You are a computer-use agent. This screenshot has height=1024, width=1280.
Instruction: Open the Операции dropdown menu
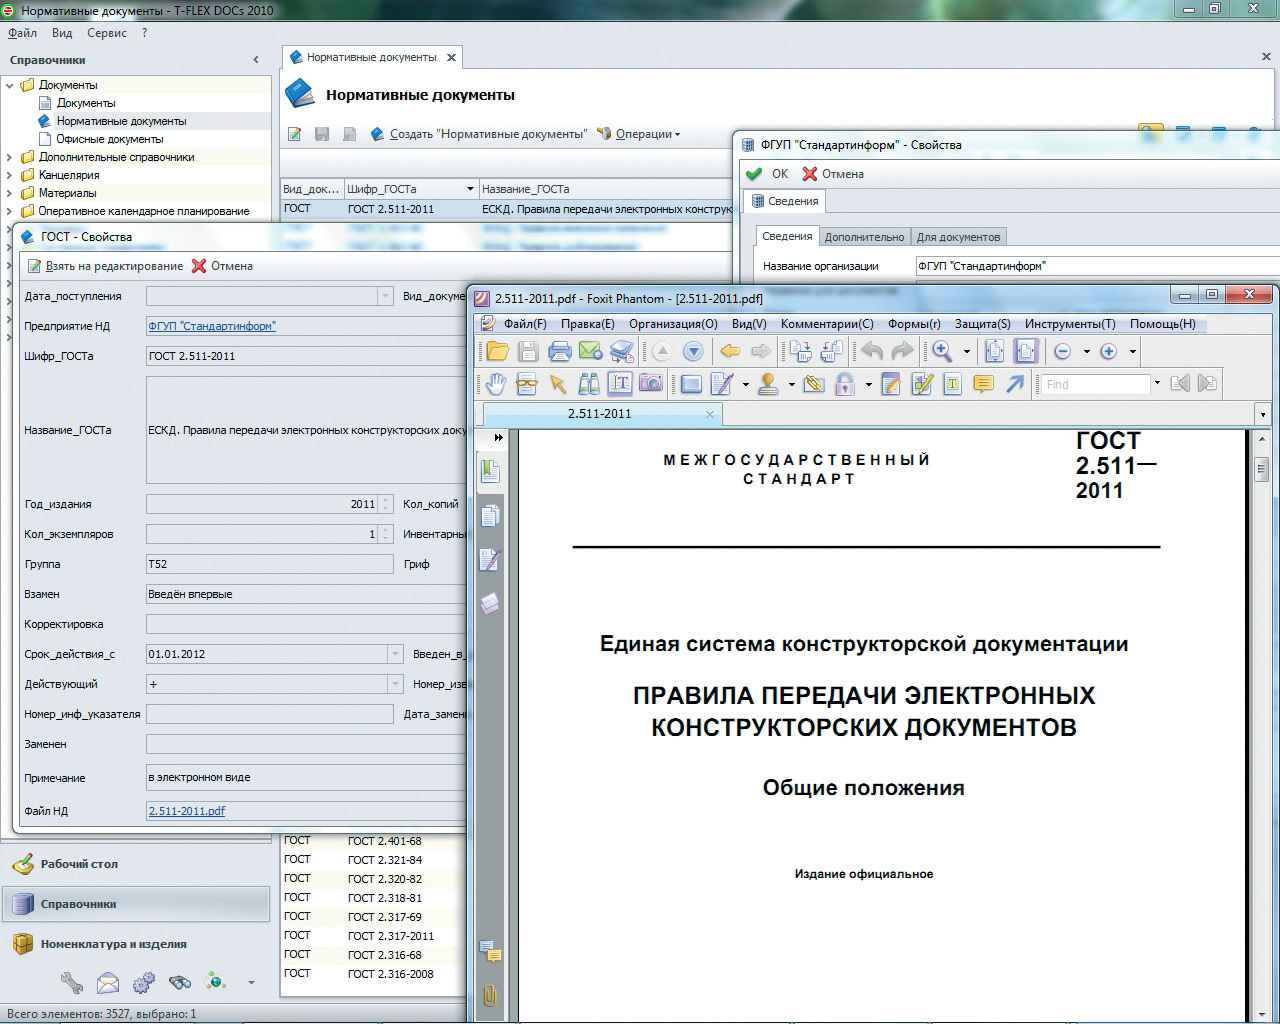(x=643, y=134)
